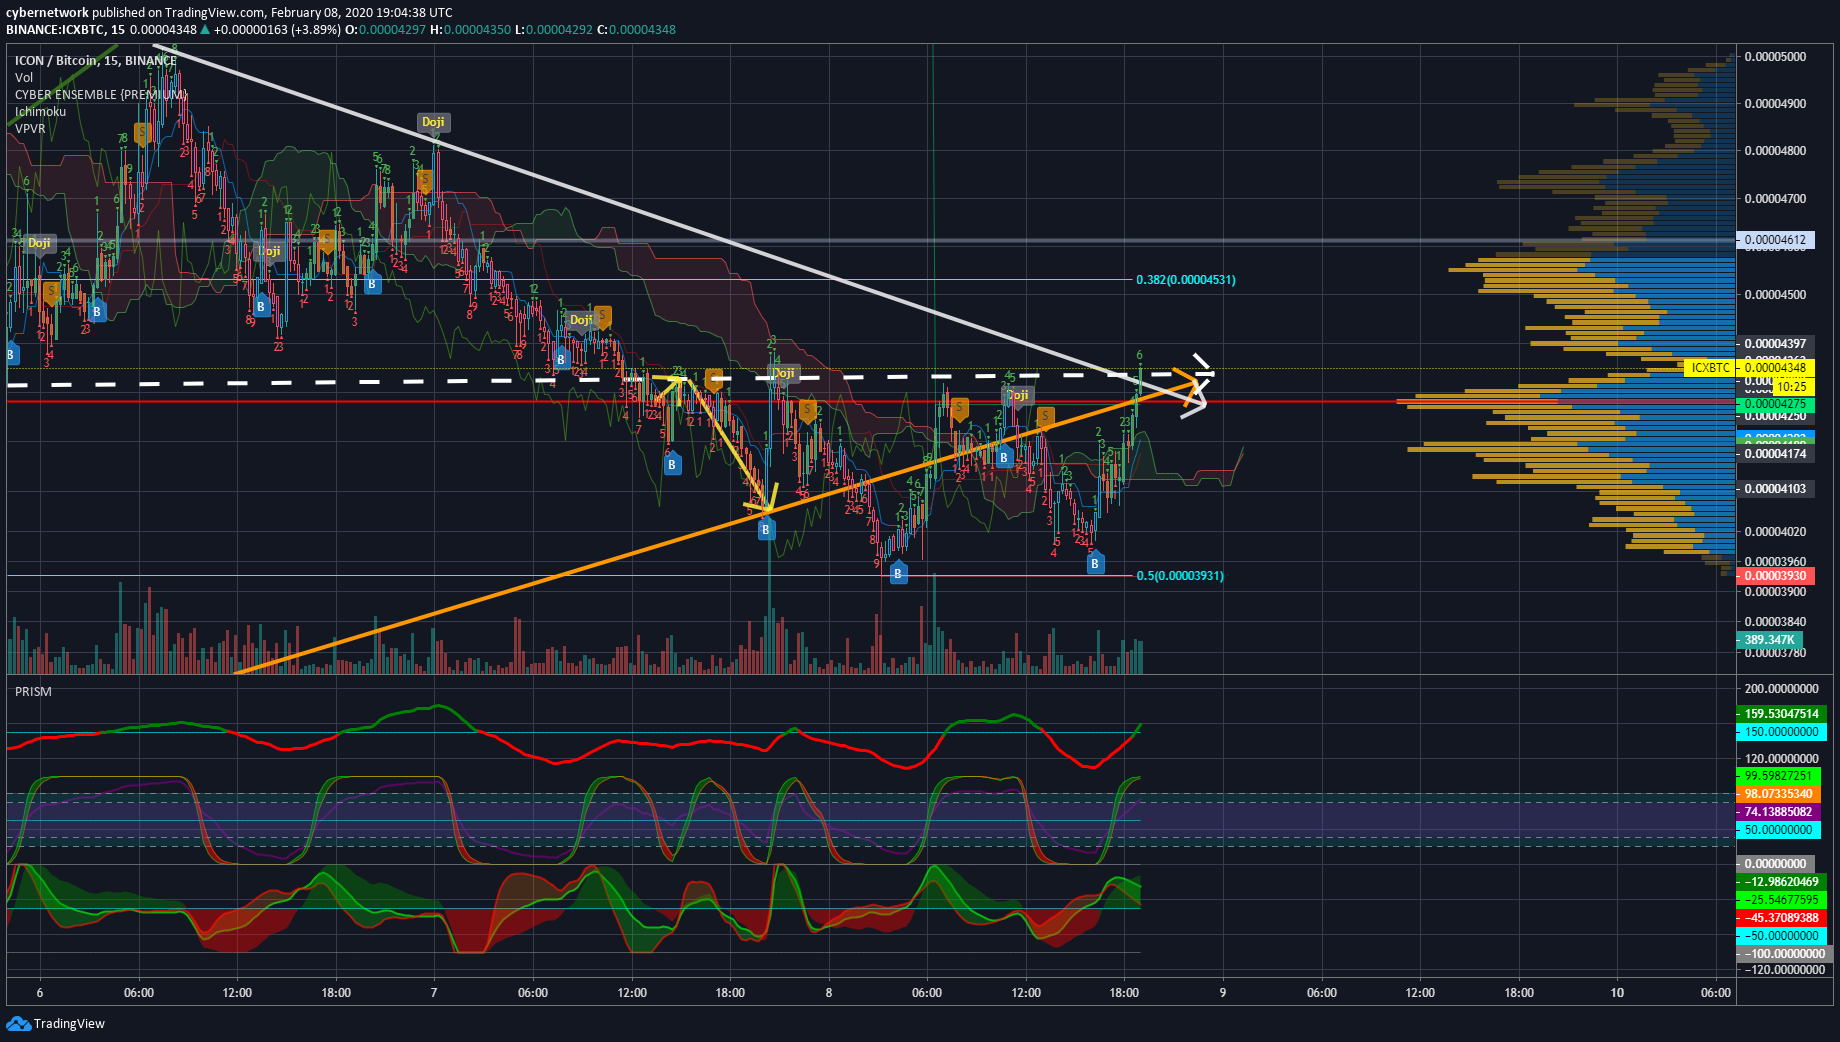Click the cyan 150.00000000 level tag
The height and width of the screenshot is (1042, 1840).
(1781, 732)
